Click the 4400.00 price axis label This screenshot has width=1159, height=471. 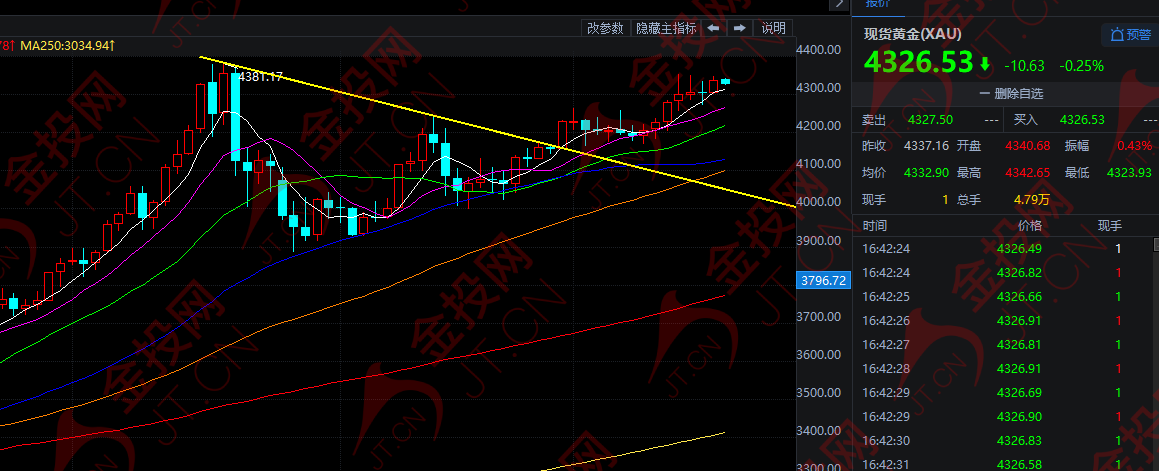(819, 50)
